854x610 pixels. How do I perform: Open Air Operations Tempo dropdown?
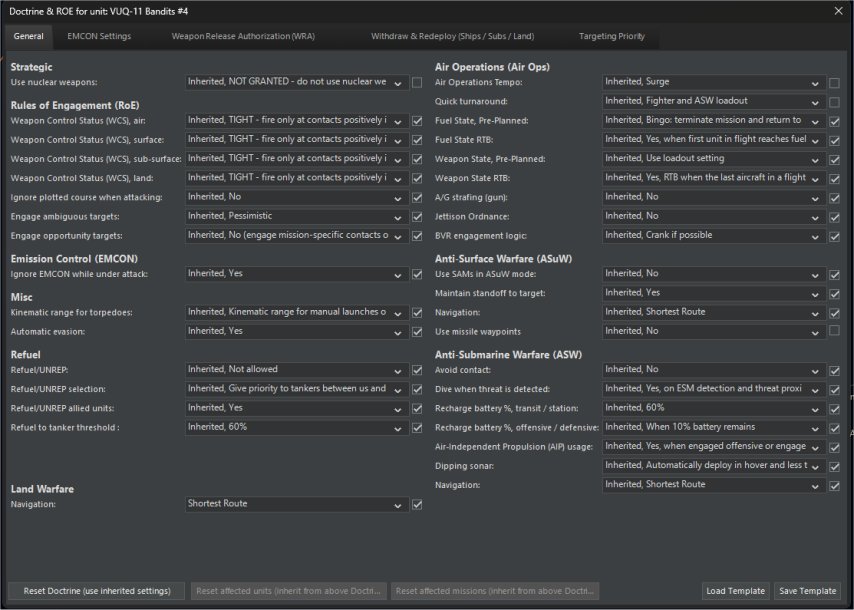(x=714, y=82)
